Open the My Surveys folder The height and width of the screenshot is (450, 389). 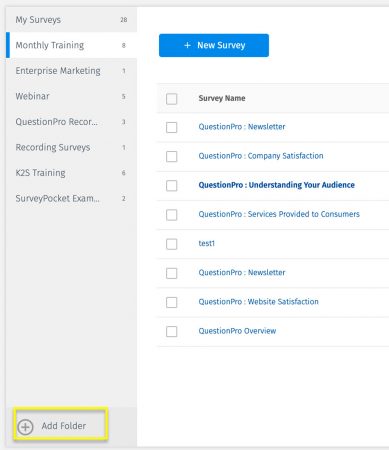tap(71, 20)
